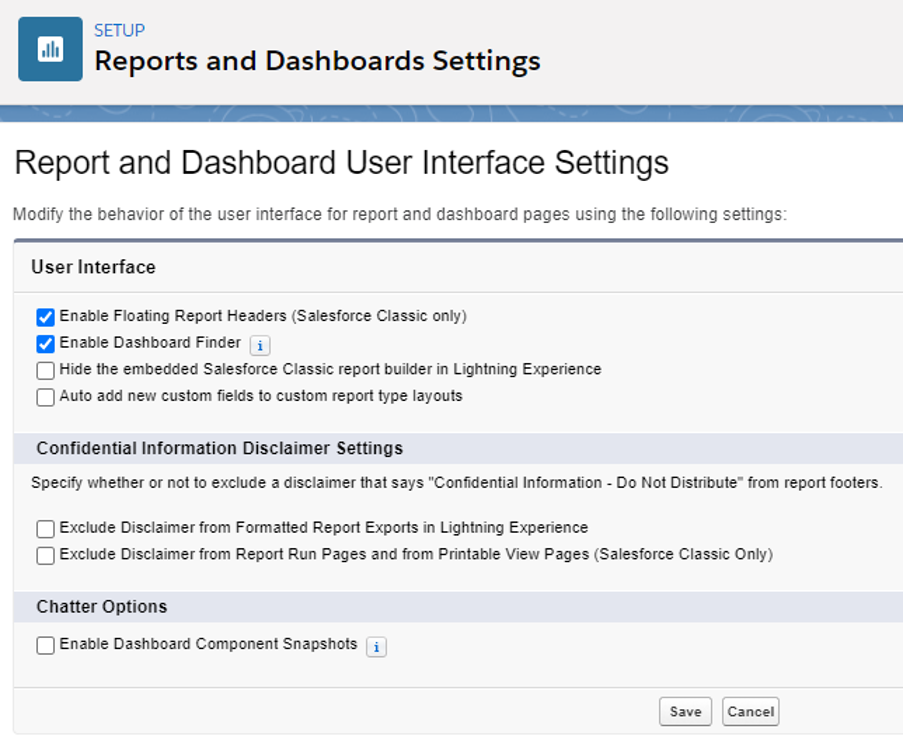Click the Reports and Dashboards setup icon

[50, 49]
